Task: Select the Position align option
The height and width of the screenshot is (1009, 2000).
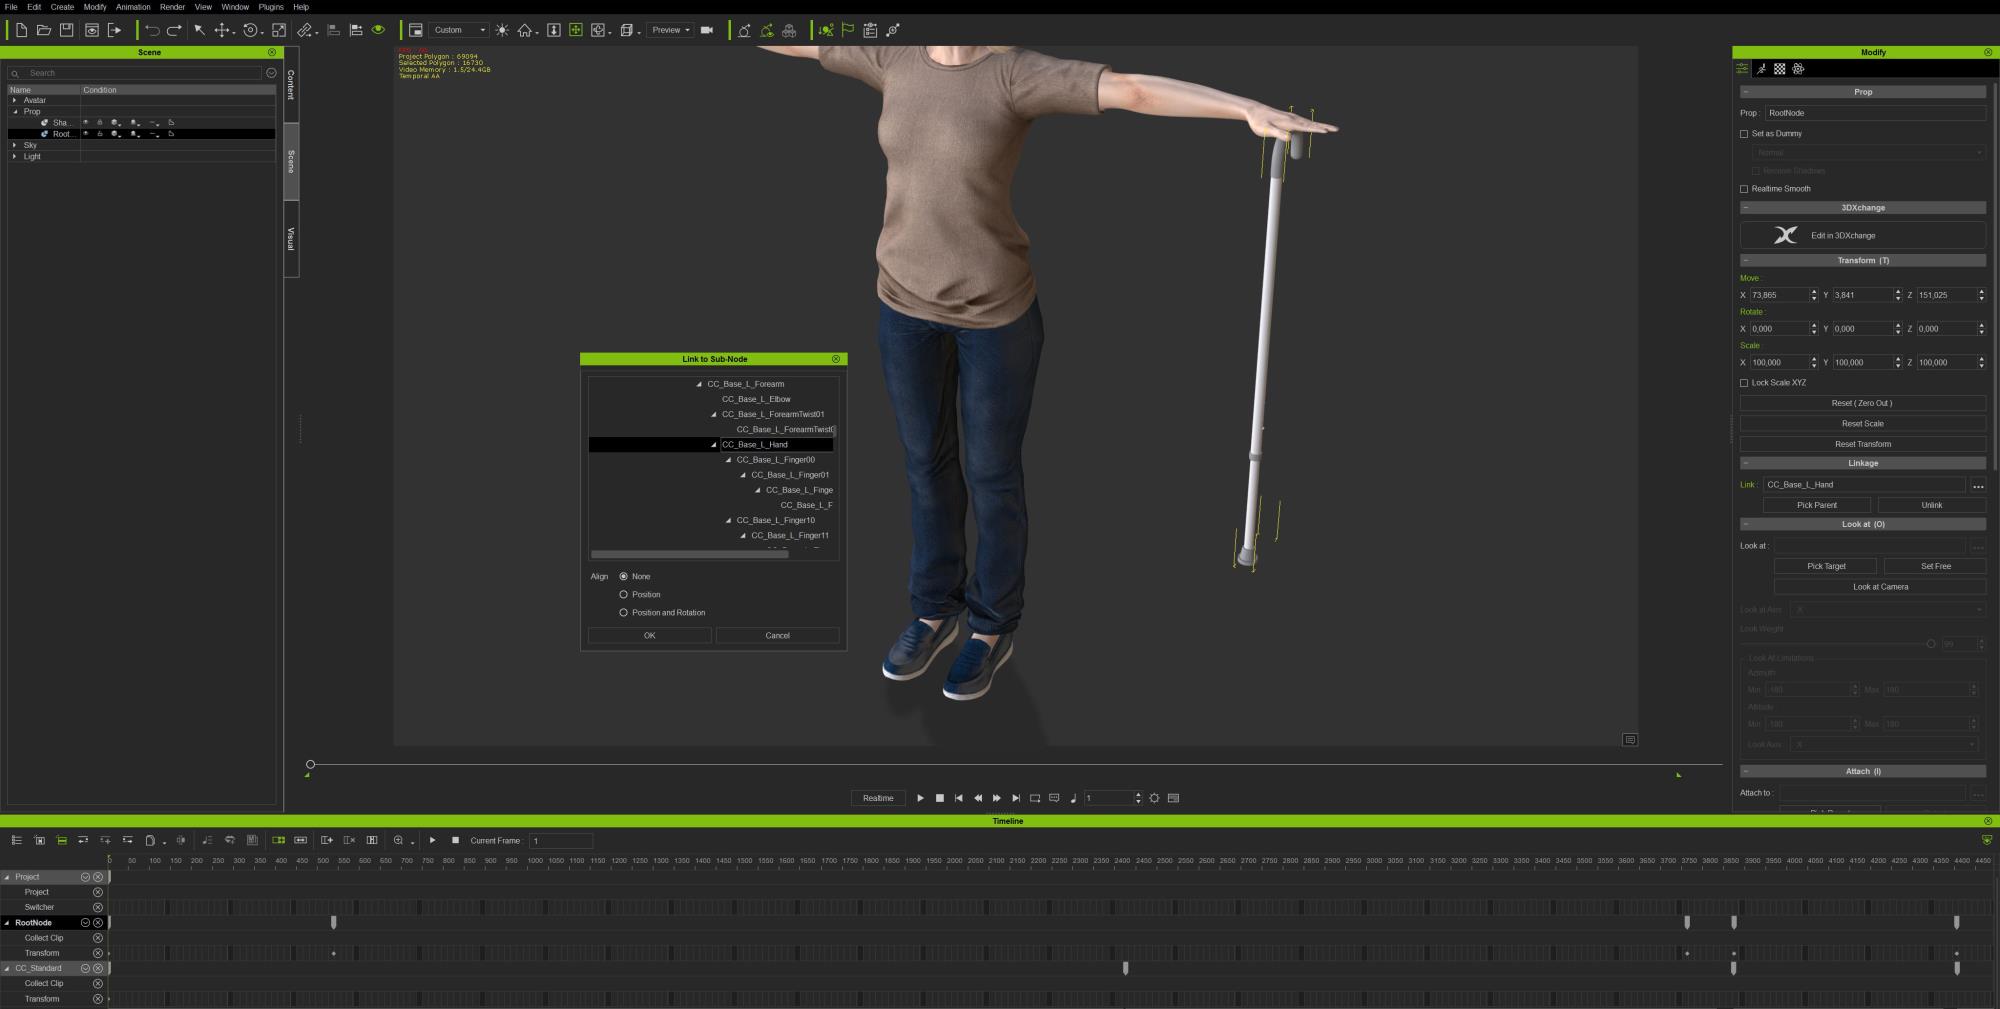Action: [624, 595]
